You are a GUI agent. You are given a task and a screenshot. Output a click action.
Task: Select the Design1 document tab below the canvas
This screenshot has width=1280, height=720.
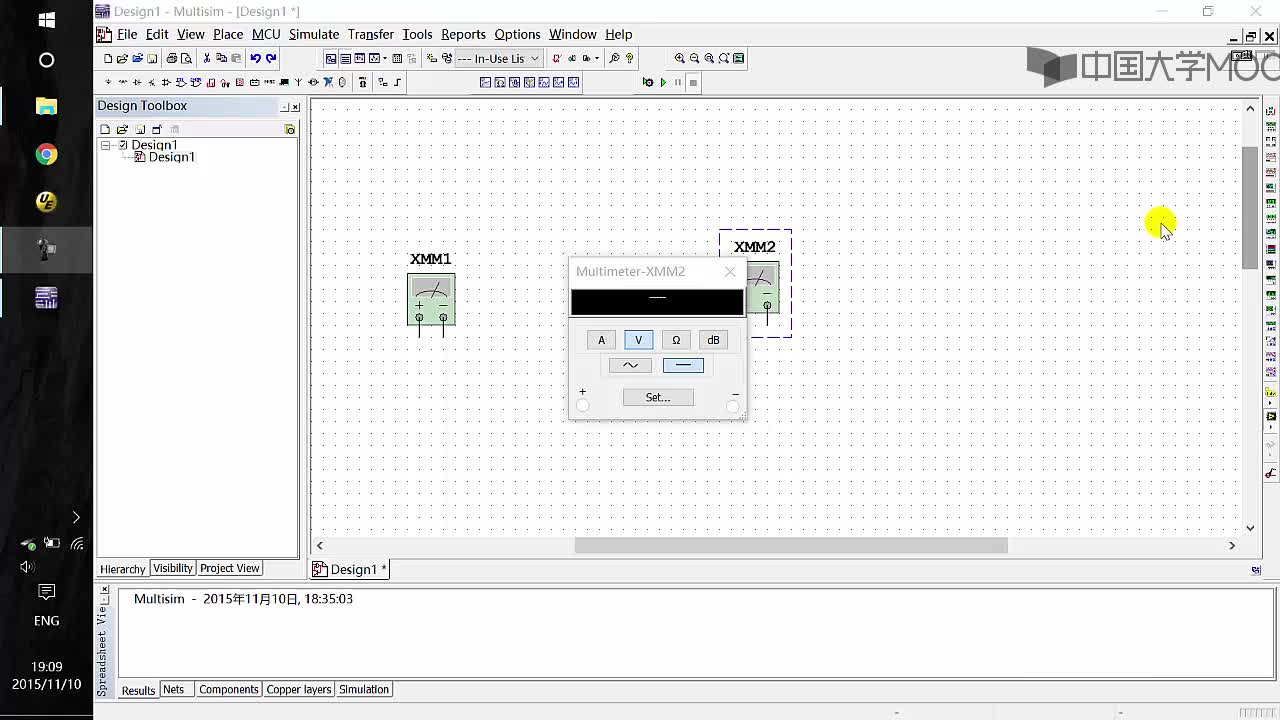coord(349,569)
